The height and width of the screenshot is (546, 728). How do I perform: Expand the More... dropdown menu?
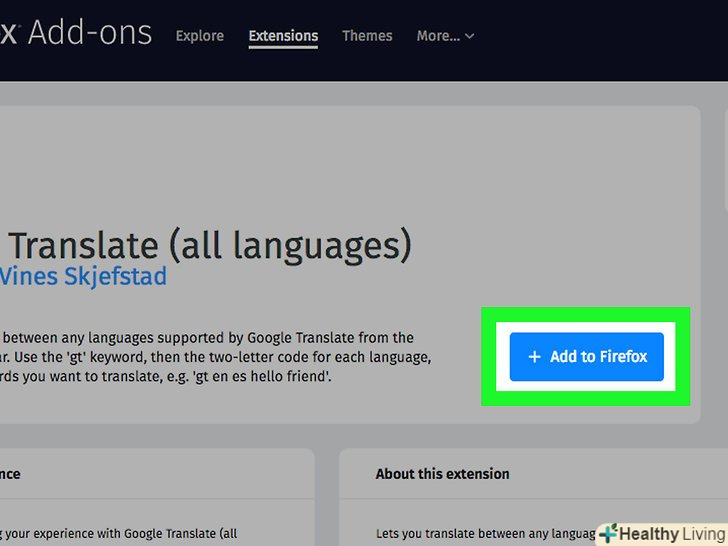pyautogui.click(x=445, y=36)
